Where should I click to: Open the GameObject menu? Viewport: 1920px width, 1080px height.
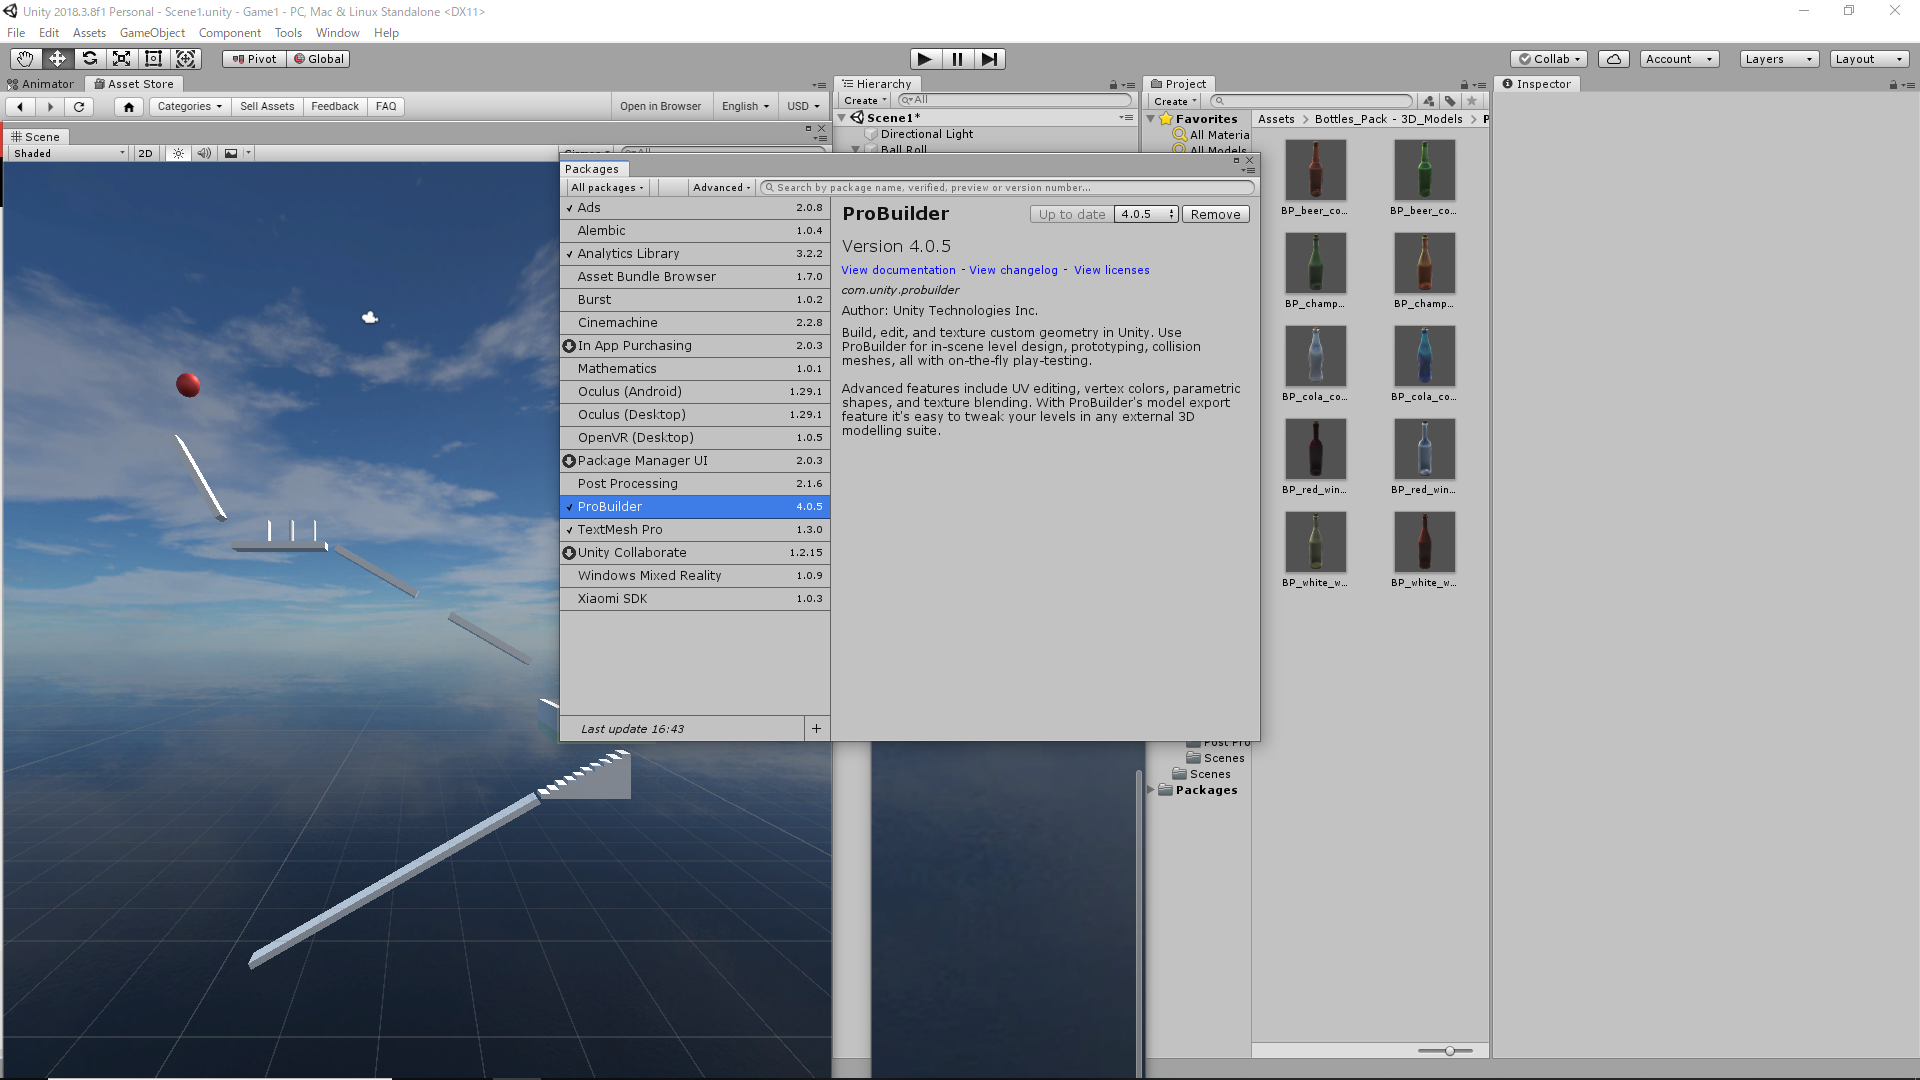[x=152, y=33]
